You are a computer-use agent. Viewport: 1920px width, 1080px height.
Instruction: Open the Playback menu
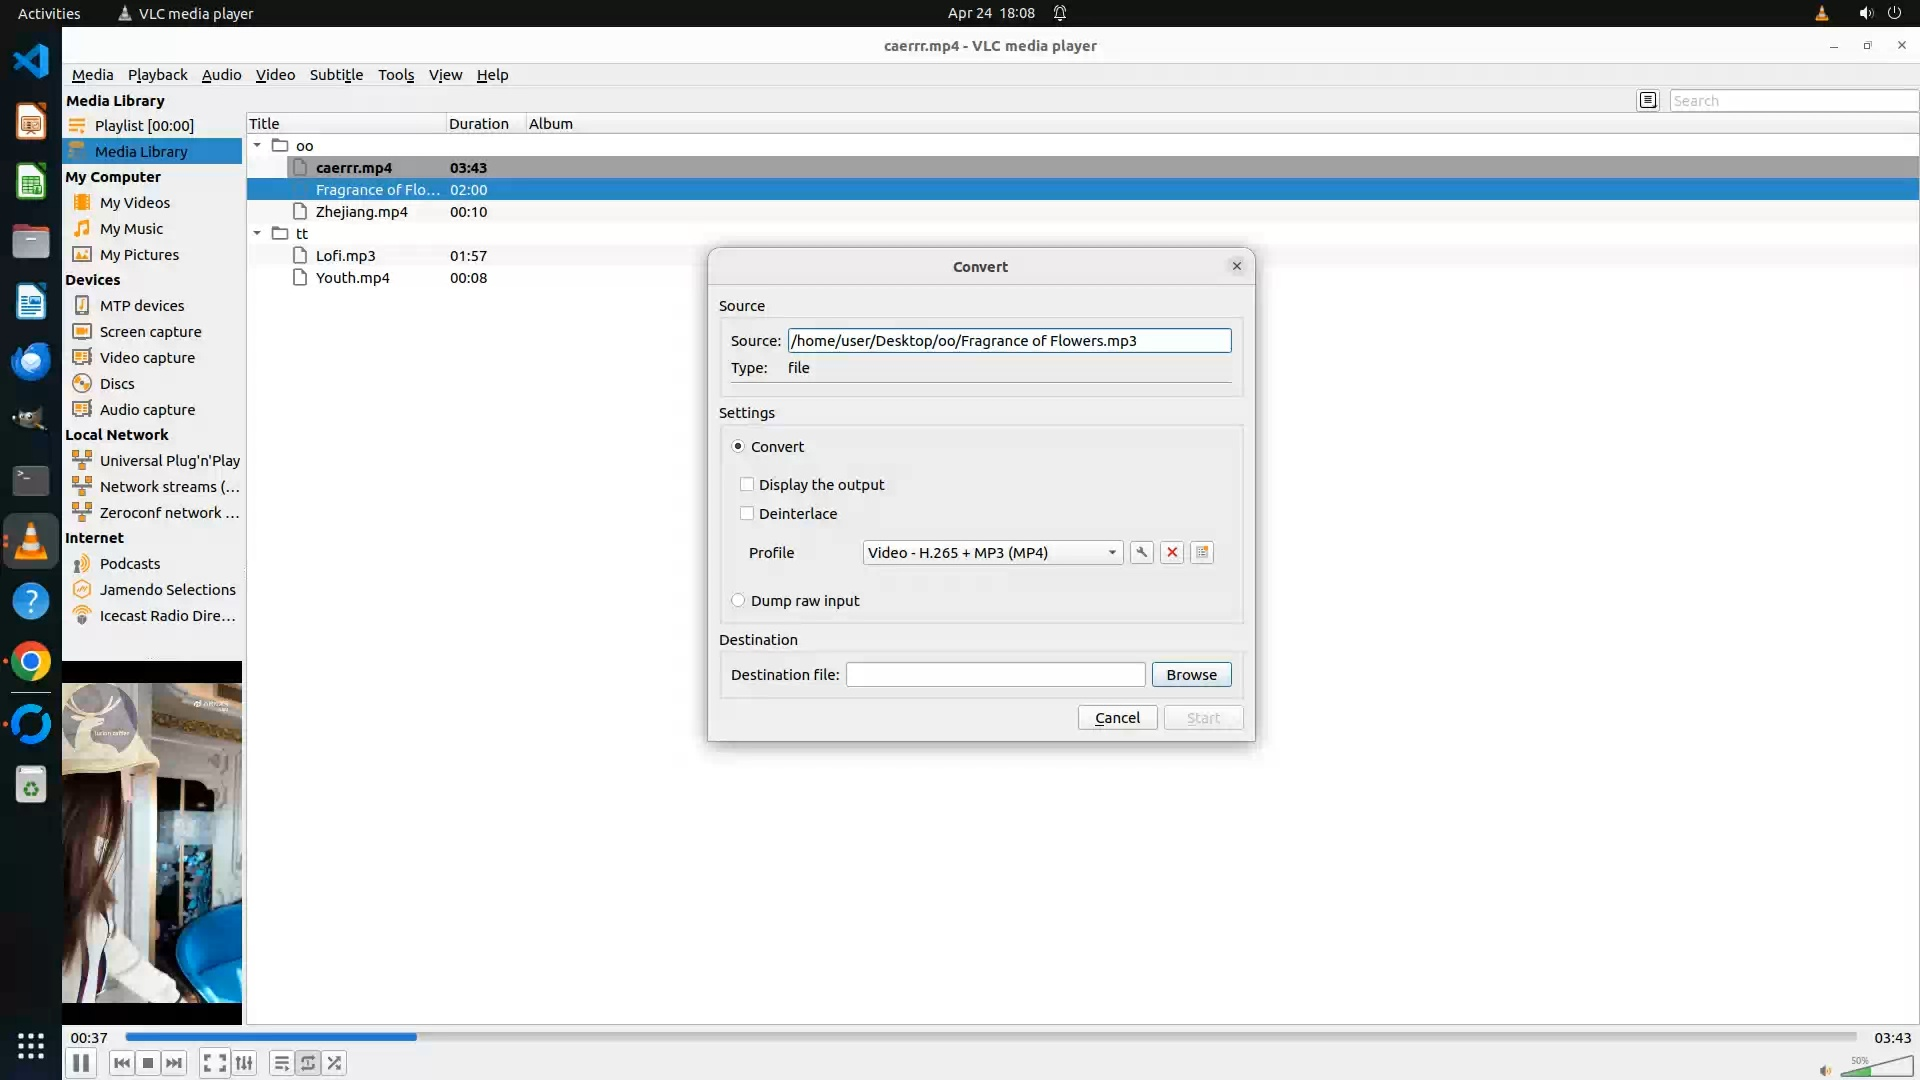(157, 75)
